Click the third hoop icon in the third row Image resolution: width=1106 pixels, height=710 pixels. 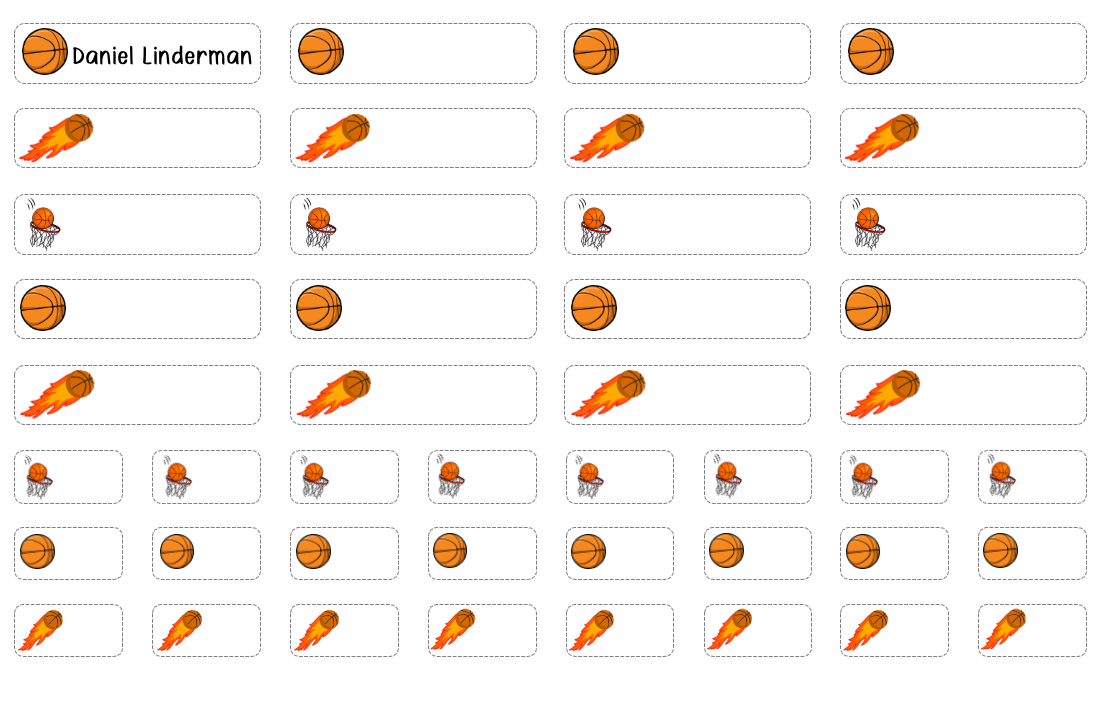[x=594, y=226]
